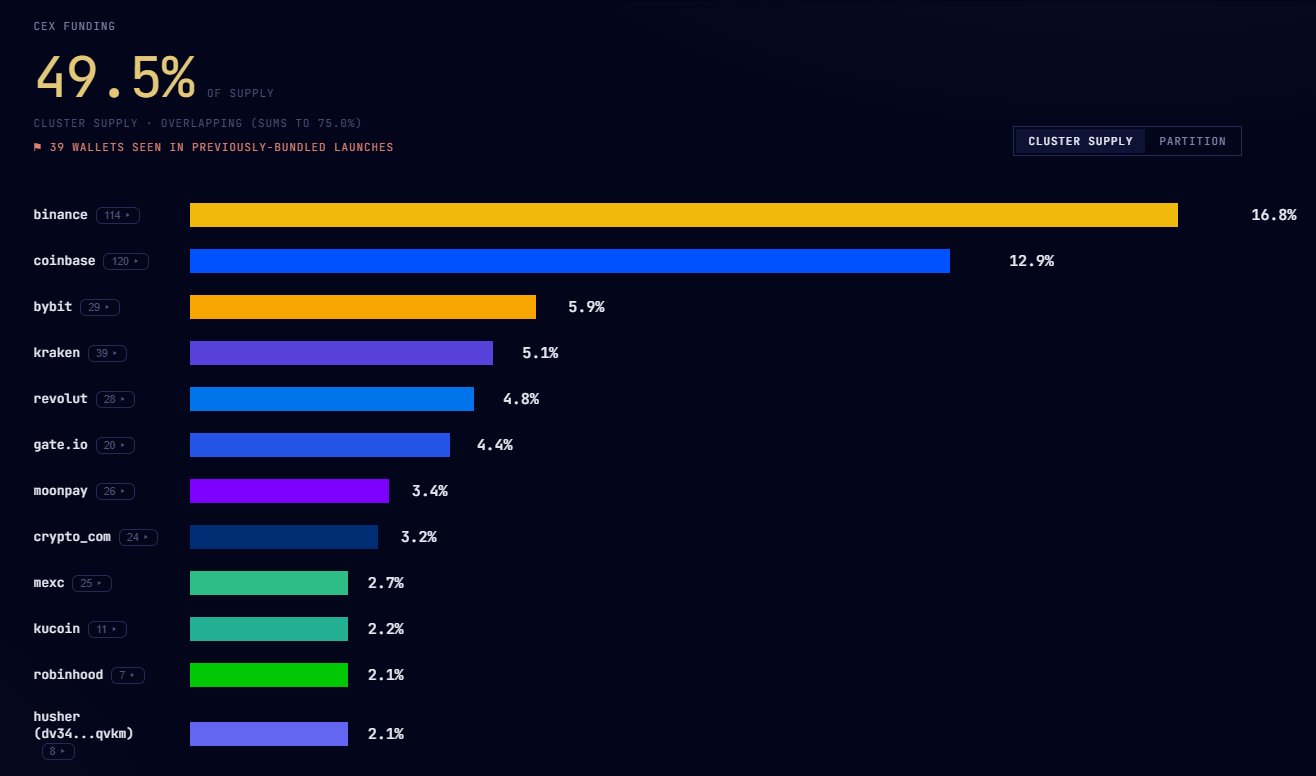Expand the husher 8 wallets pill
This screenshot has width=1316, height=776.
(58, 751)
